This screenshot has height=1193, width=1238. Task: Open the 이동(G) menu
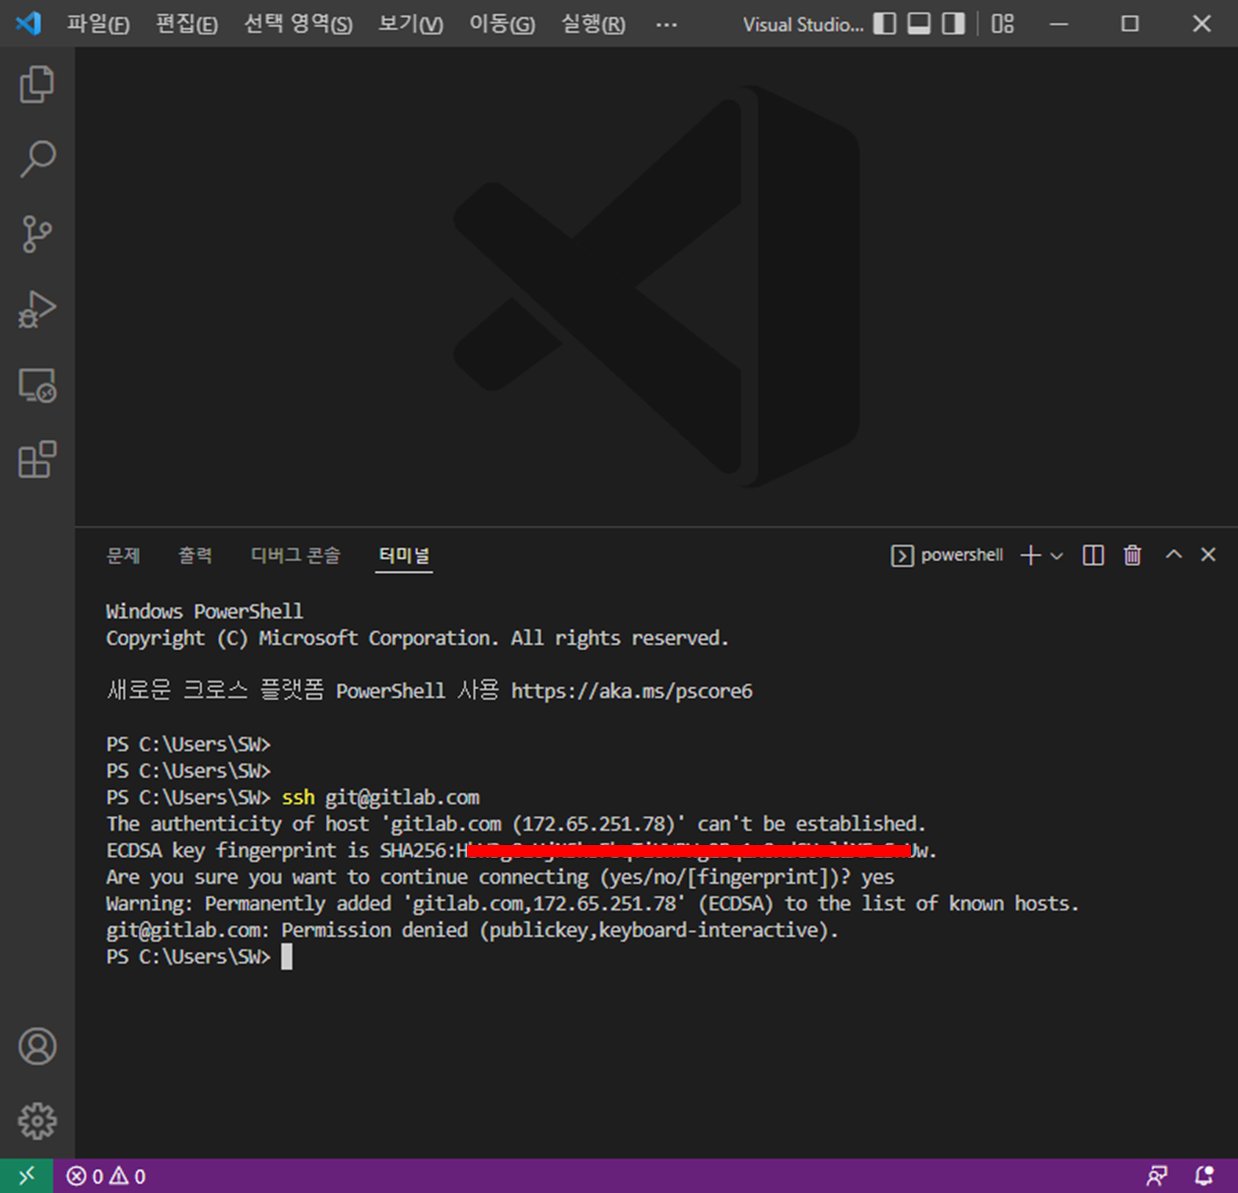(502, 24)
